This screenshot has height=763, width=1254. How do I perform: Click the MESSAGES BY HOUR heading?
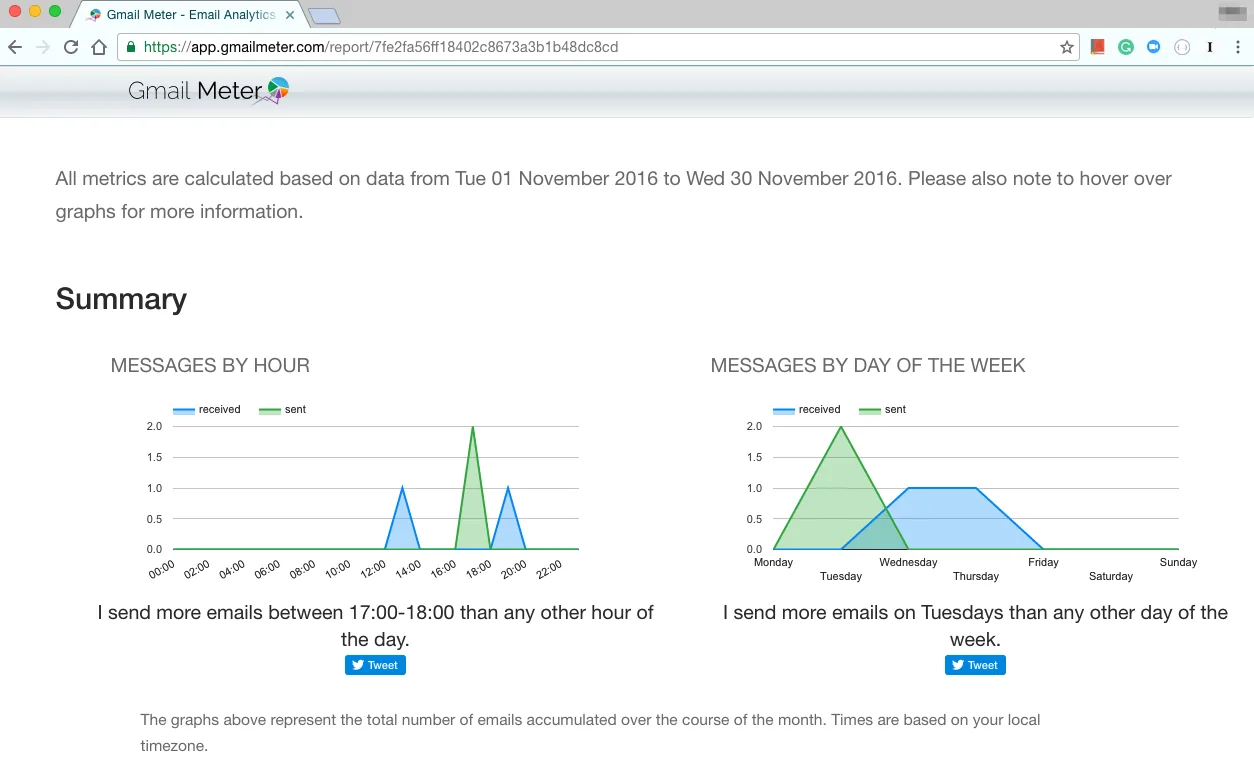[x=210, y=365]
